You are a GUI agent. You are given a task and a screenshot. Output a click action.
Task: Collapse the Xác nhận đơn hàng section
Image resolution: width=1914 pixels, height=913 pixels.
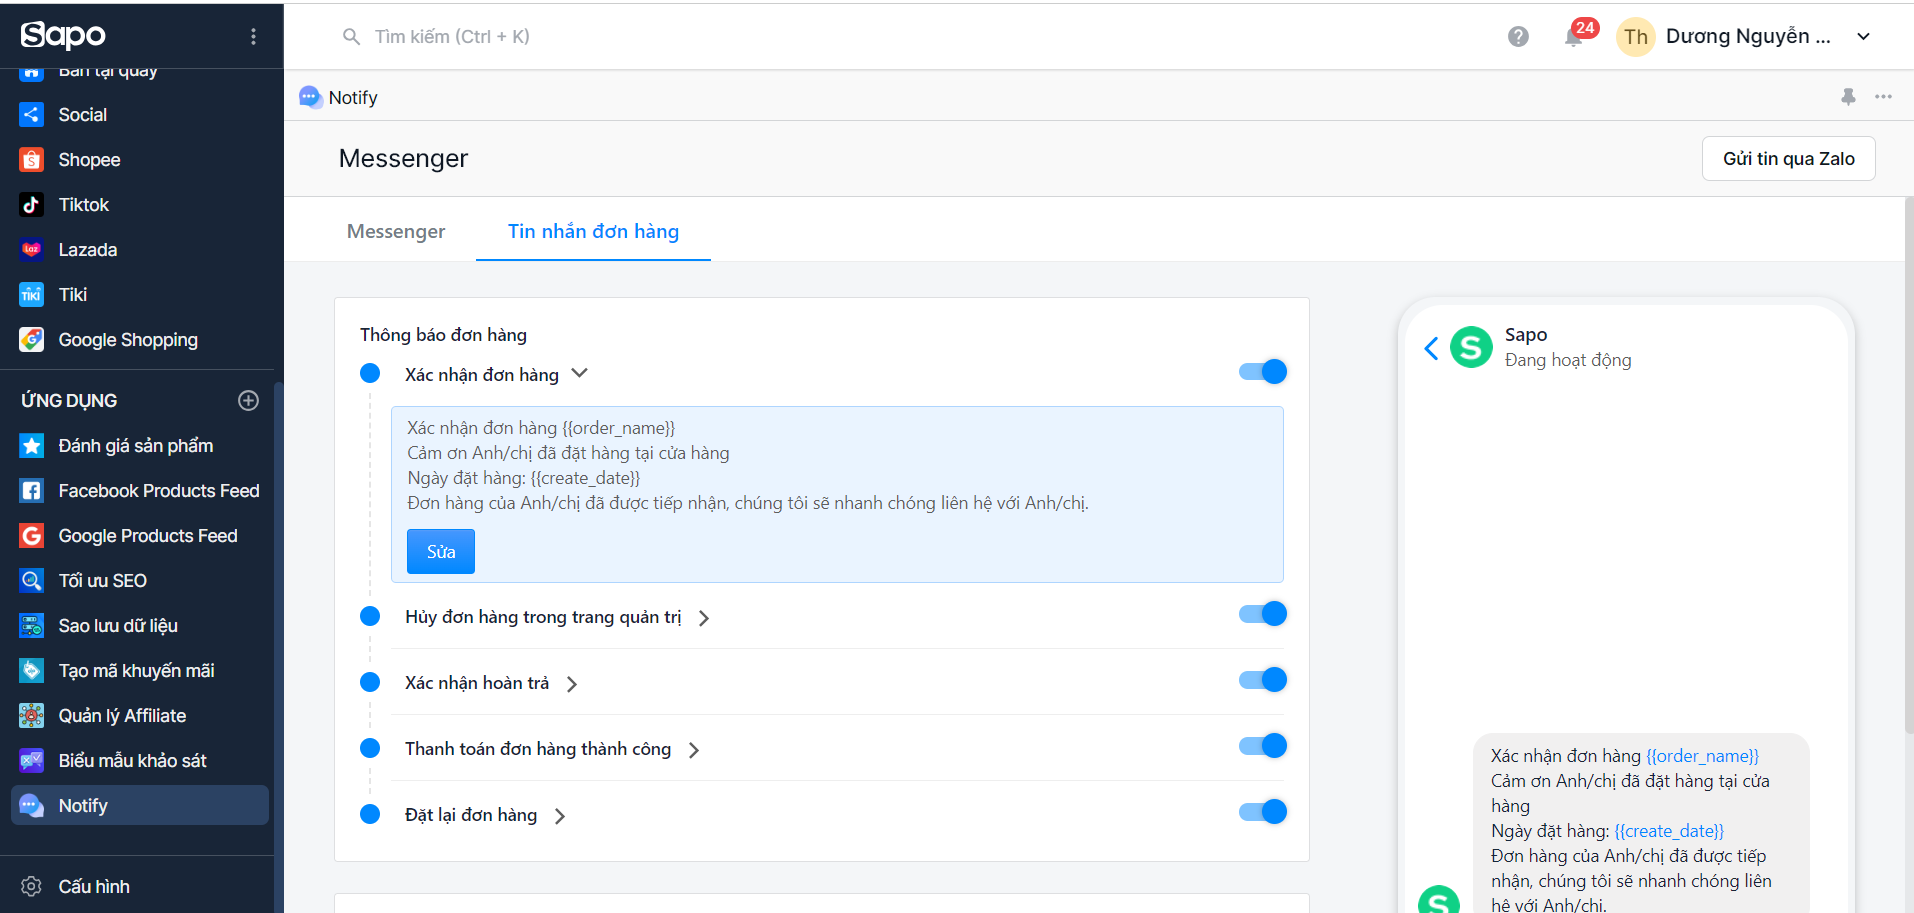pos(579,374)
